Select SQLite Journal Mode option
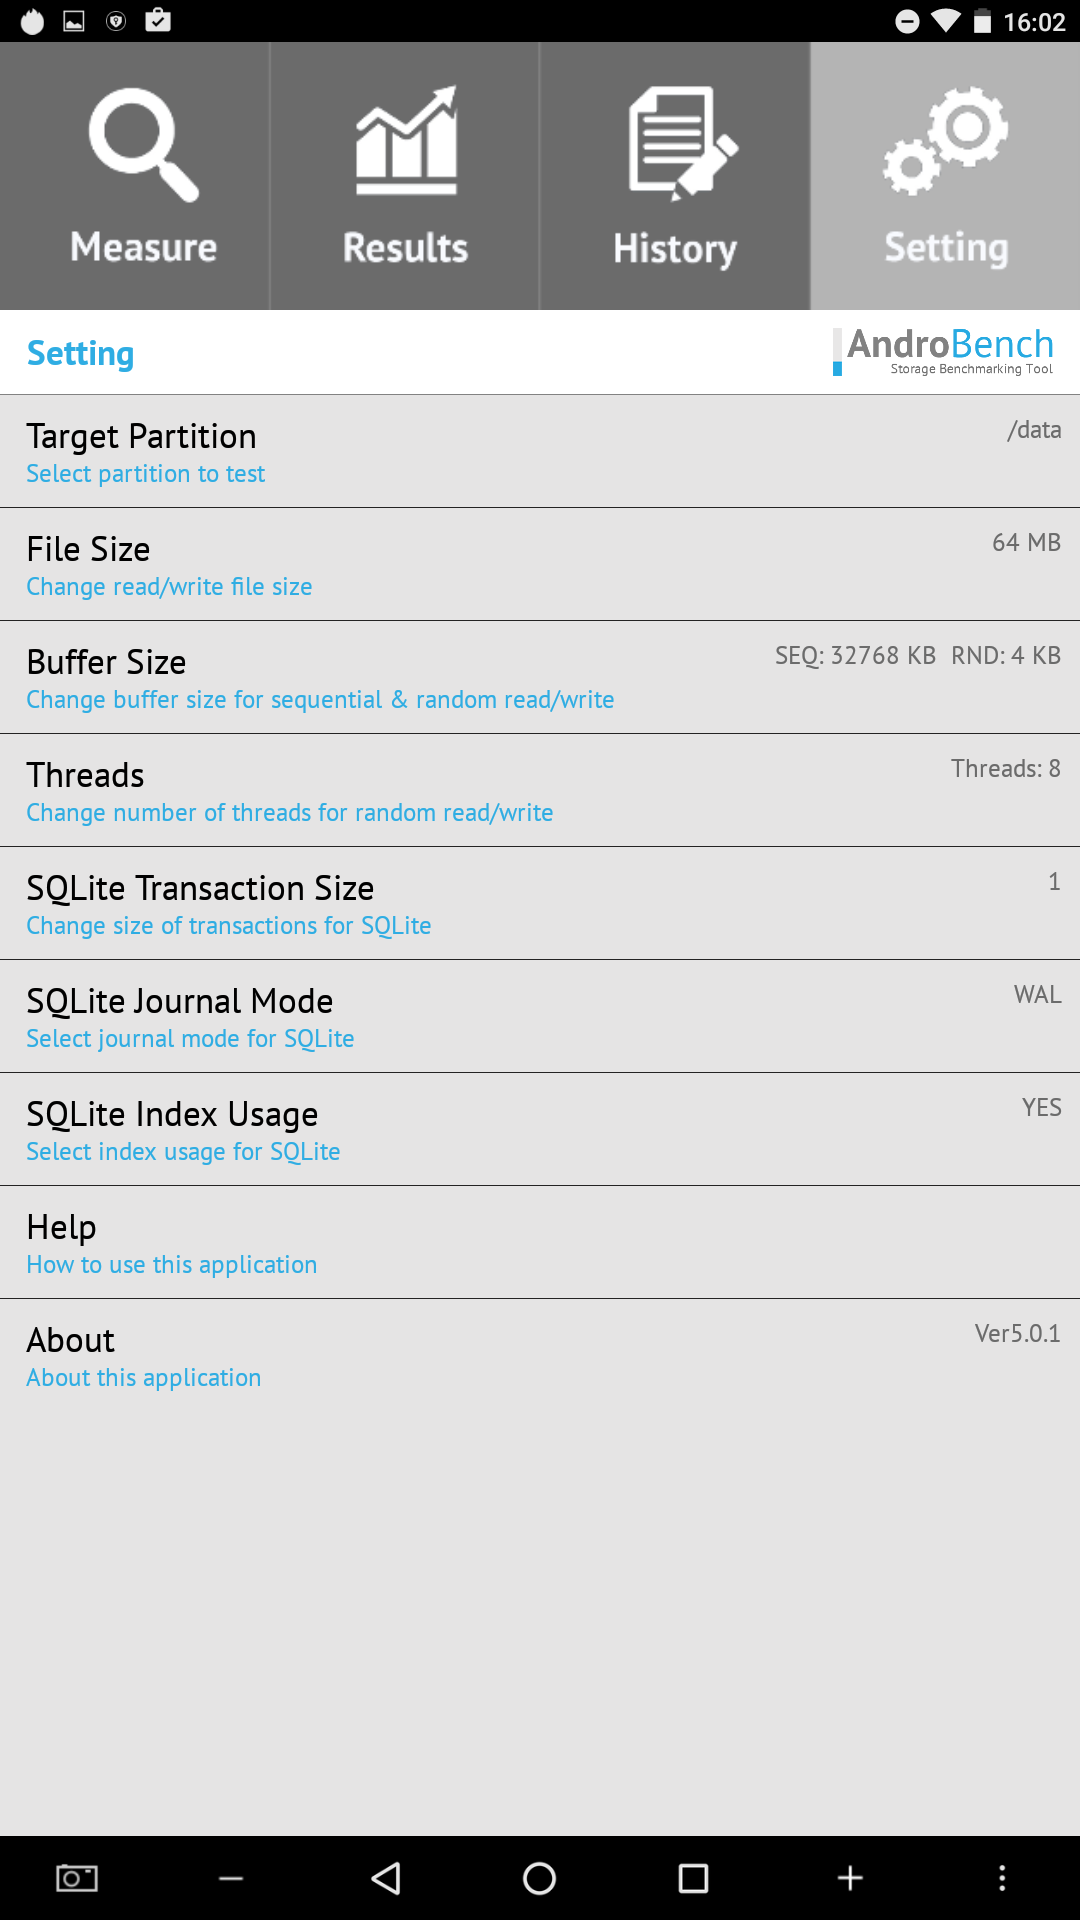The image size is (1080, 1920). coord(540,1017)
